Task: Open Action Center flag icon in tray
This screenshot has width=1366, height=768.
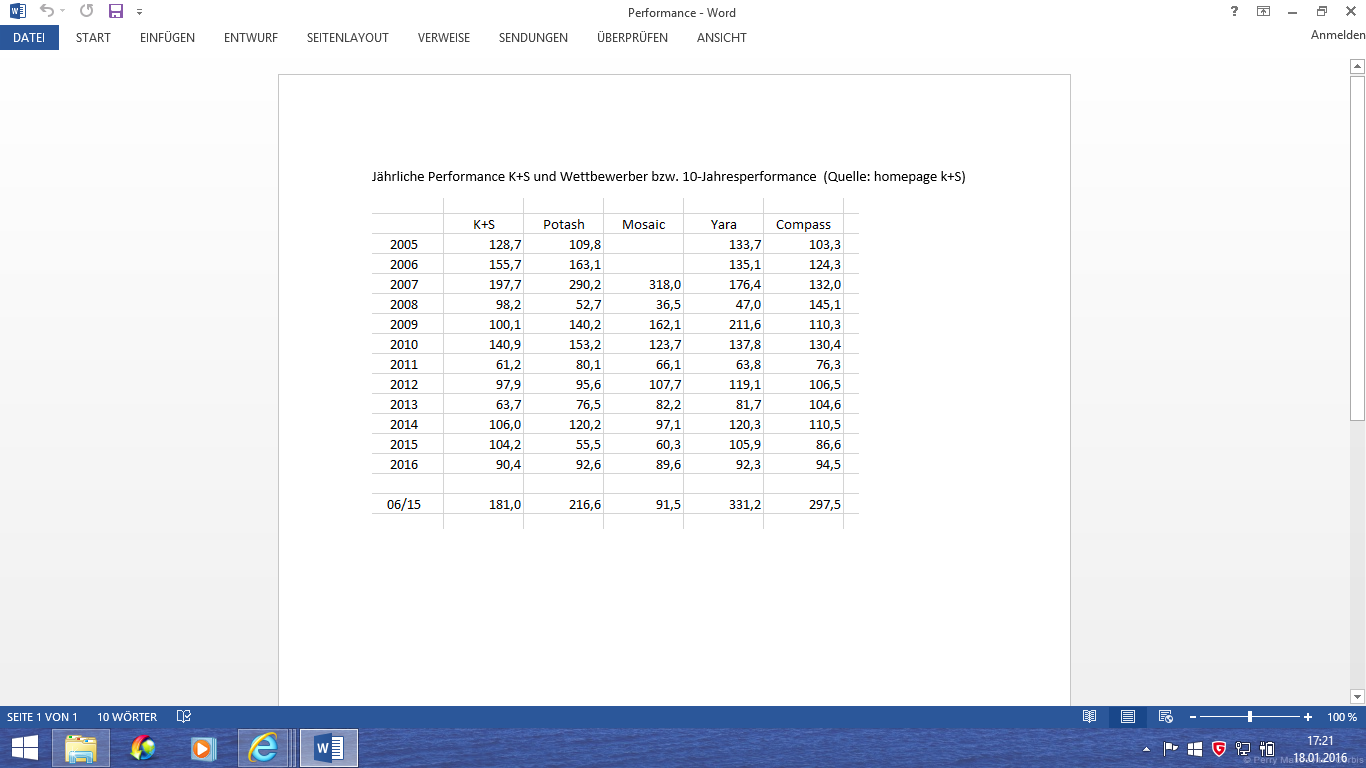Action: click(x=1171, y=748)
